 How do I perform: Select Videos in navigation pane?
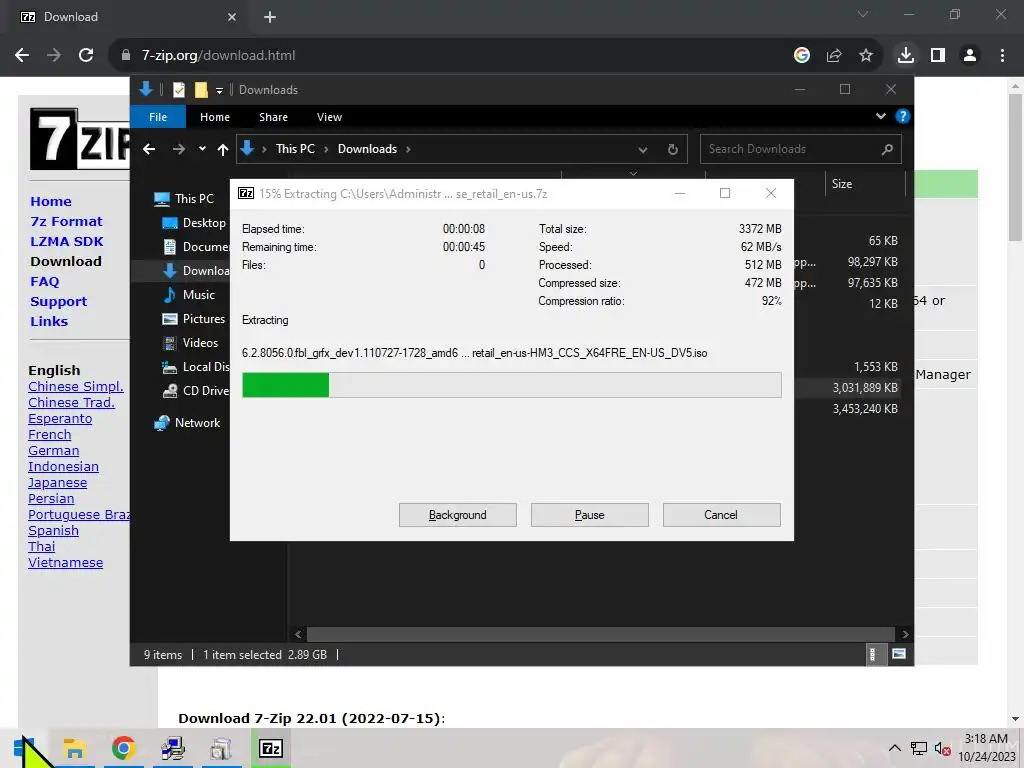[x=191, y=342]
